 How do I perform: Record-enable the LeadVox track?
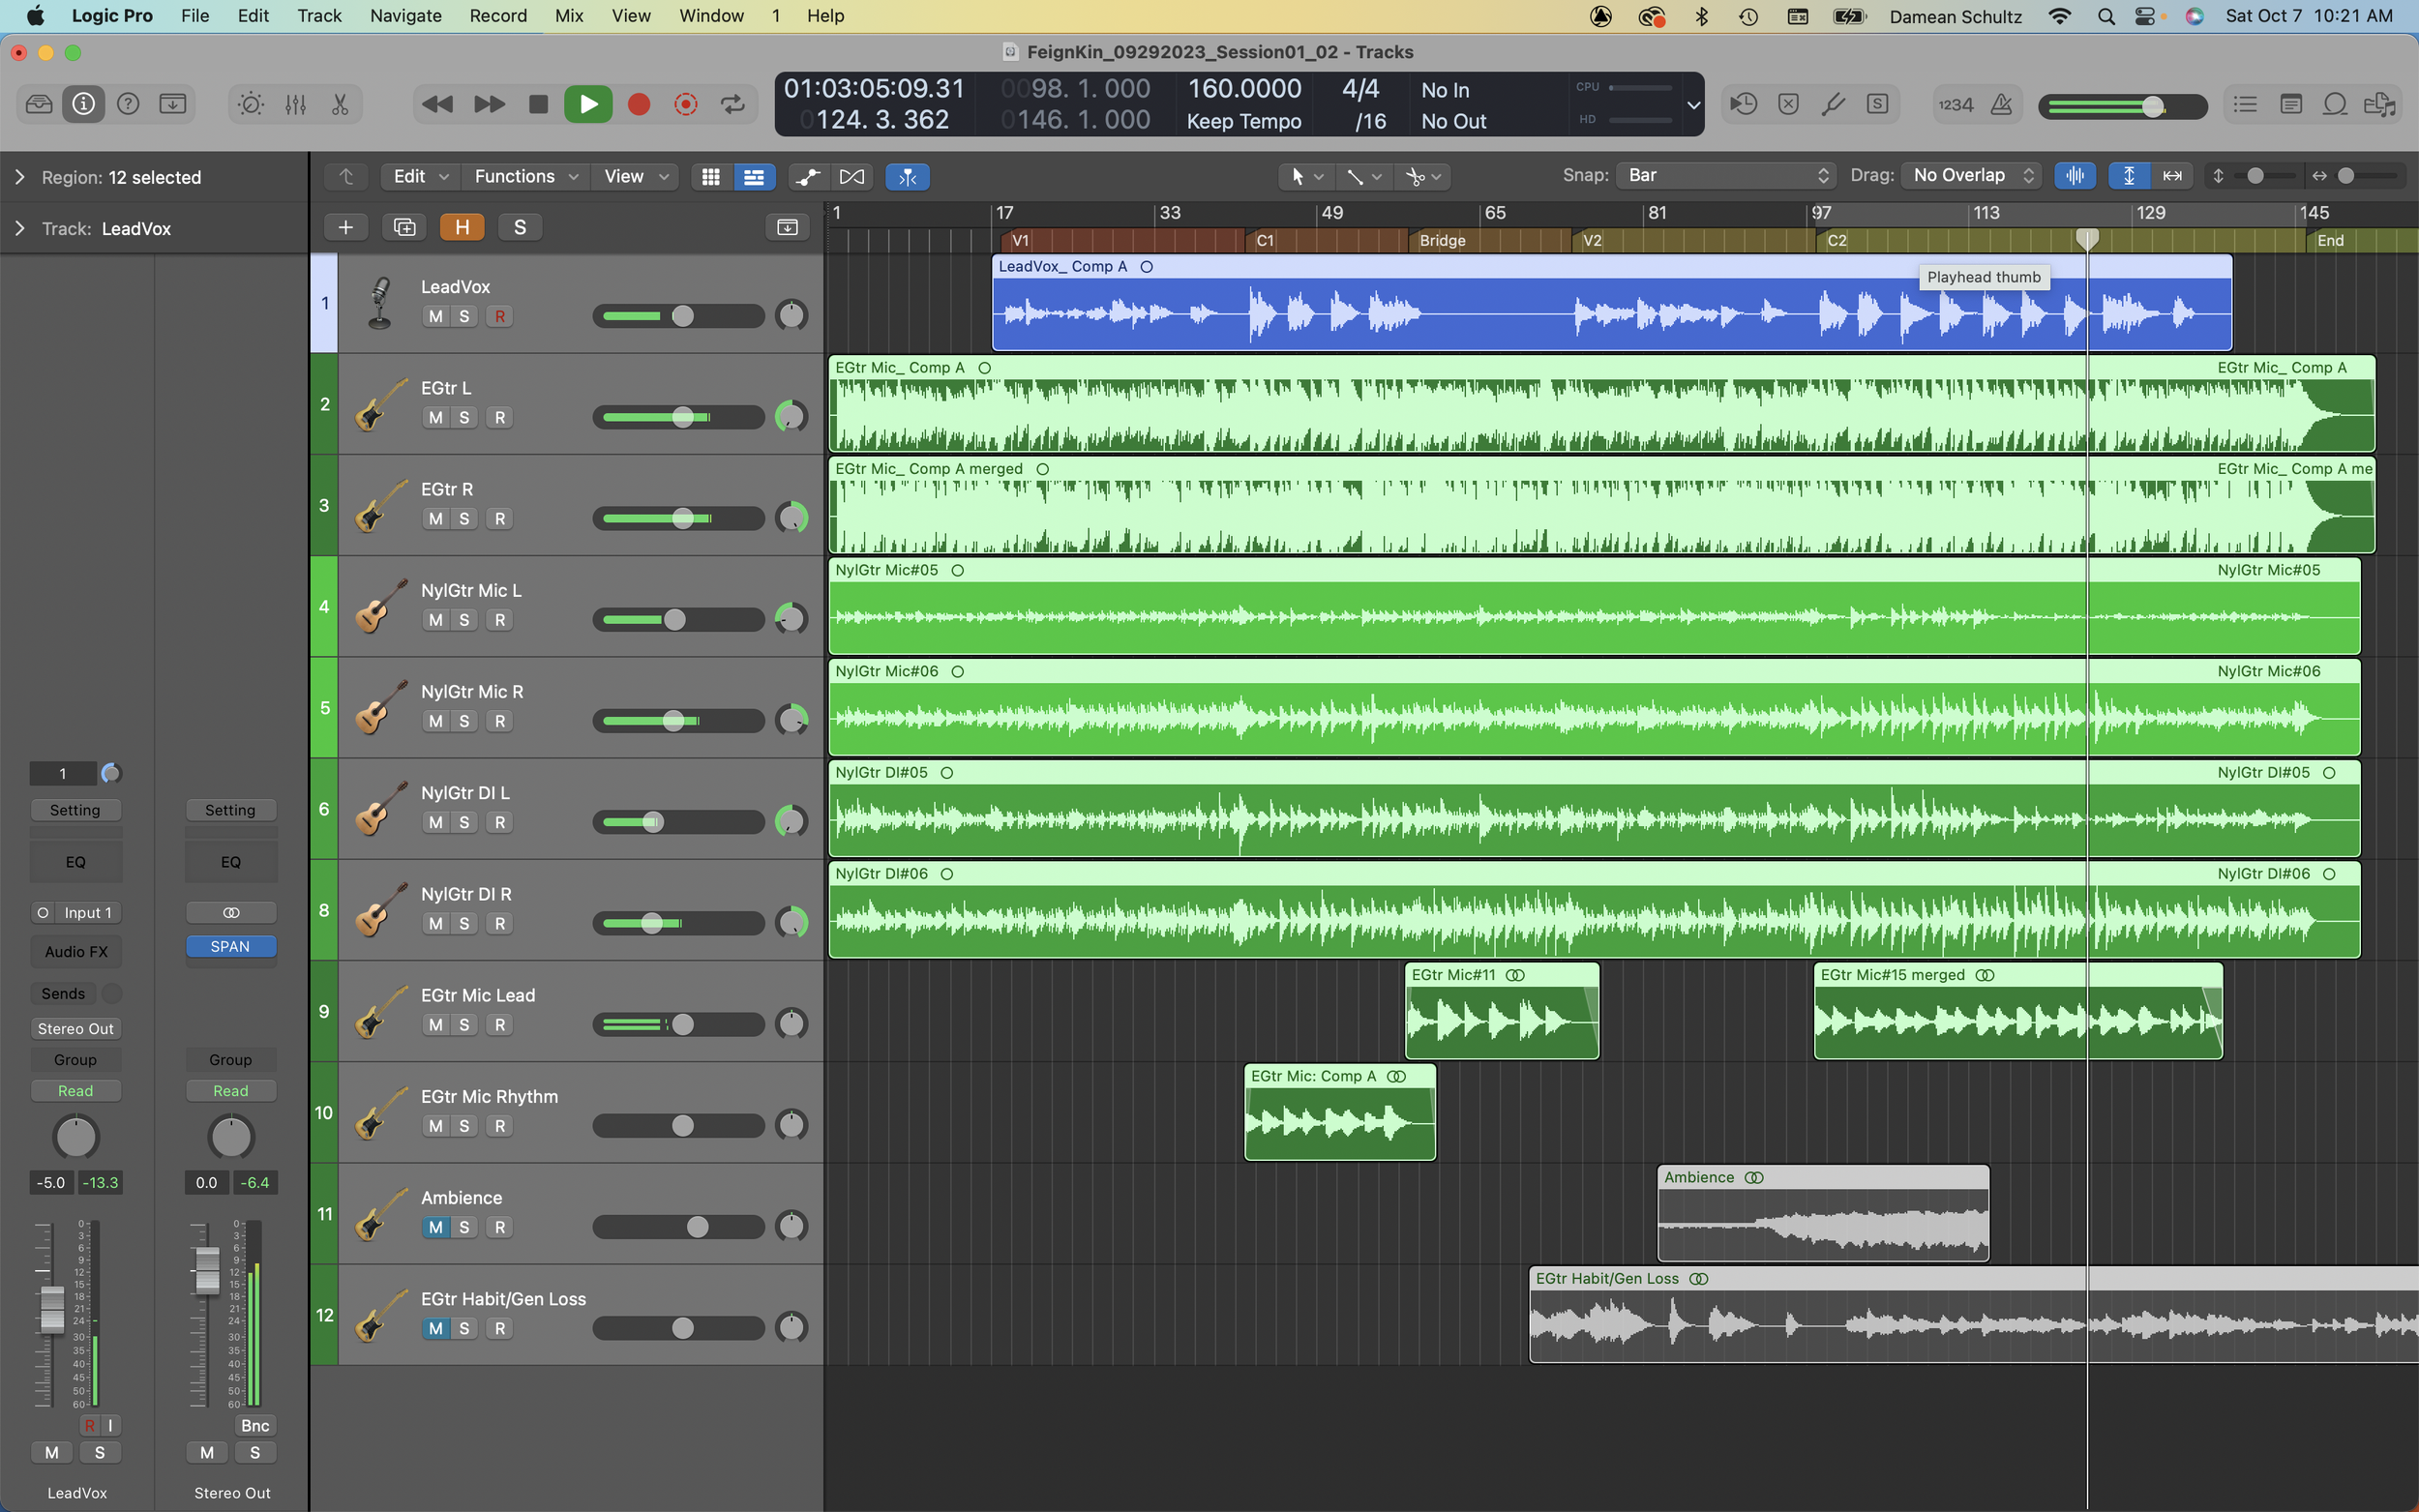pyautogui.click(x=500, y=316)
